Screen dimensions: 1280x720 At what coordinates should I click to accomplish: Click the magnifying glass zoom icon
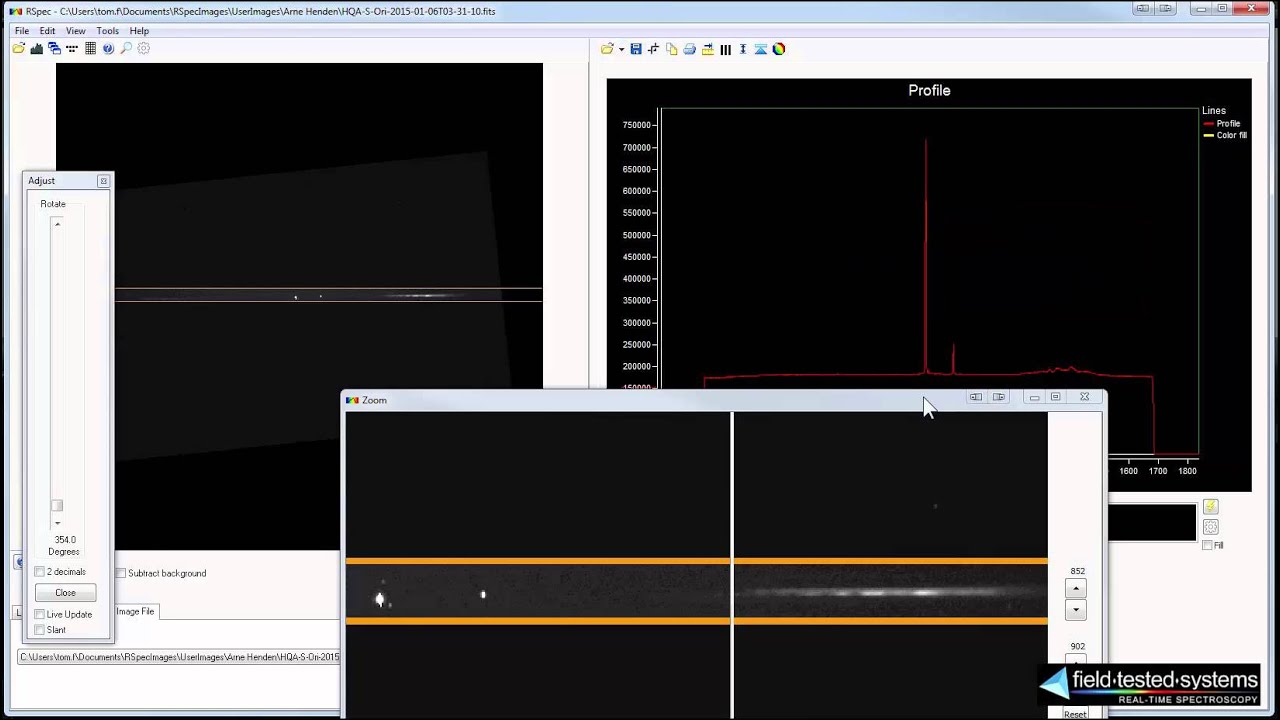(126, 48)
